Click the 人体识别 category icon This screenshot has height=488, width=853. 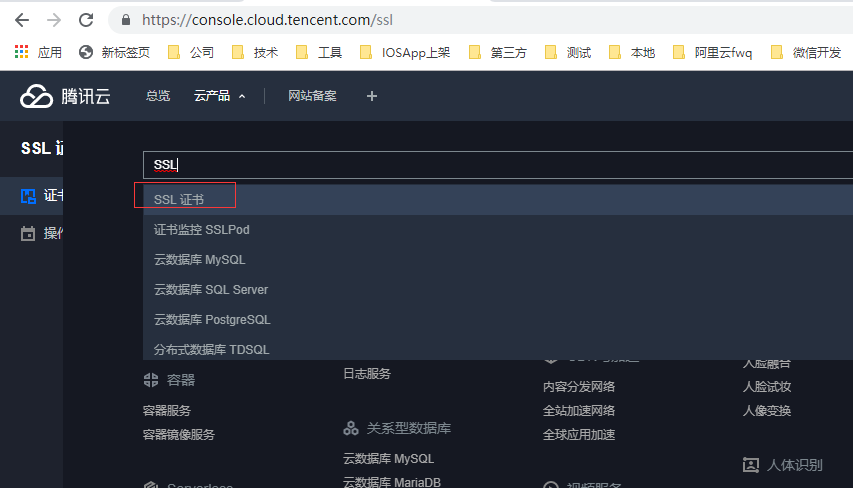tap(751, 465)
